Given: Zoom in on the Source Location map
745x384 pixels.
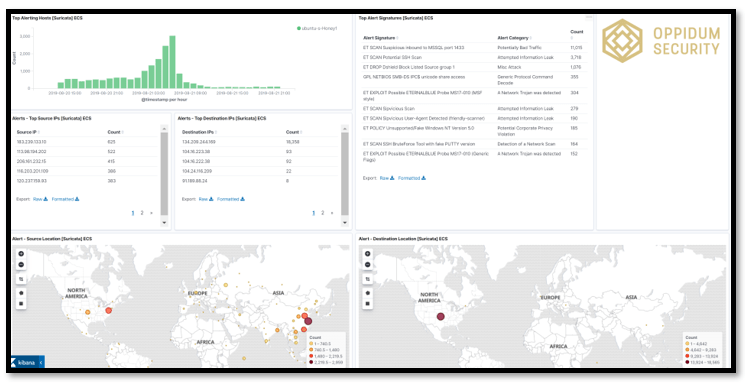Looking at the screenshot, I should (x=21, y=254).
